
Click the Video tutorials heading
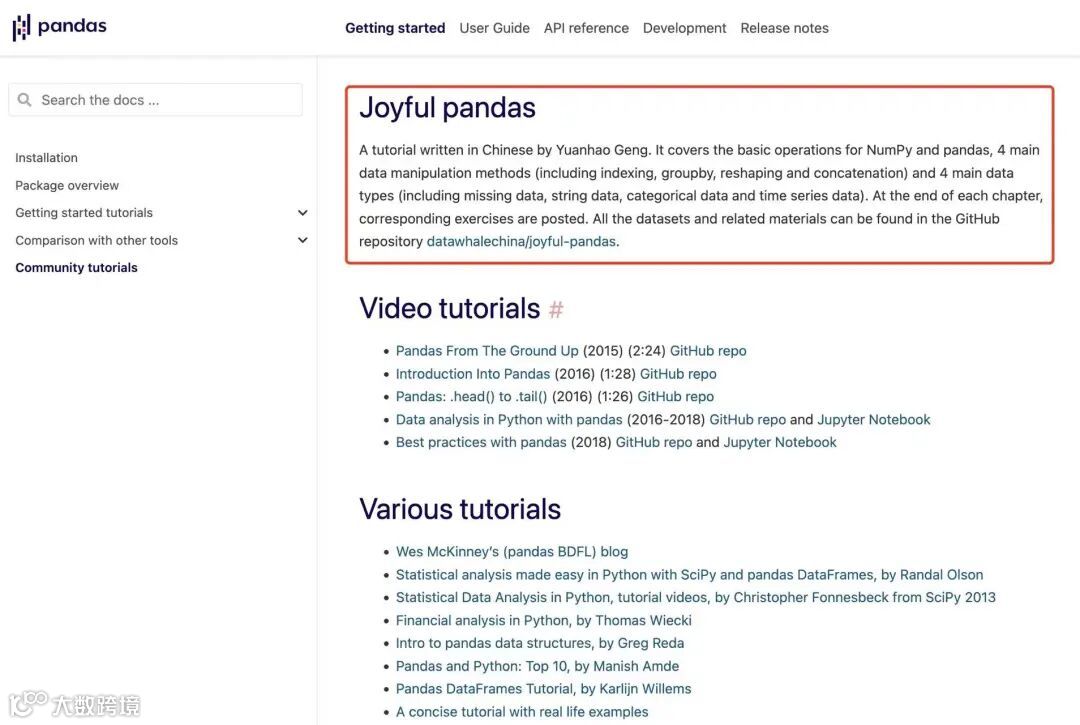[449, 308]
